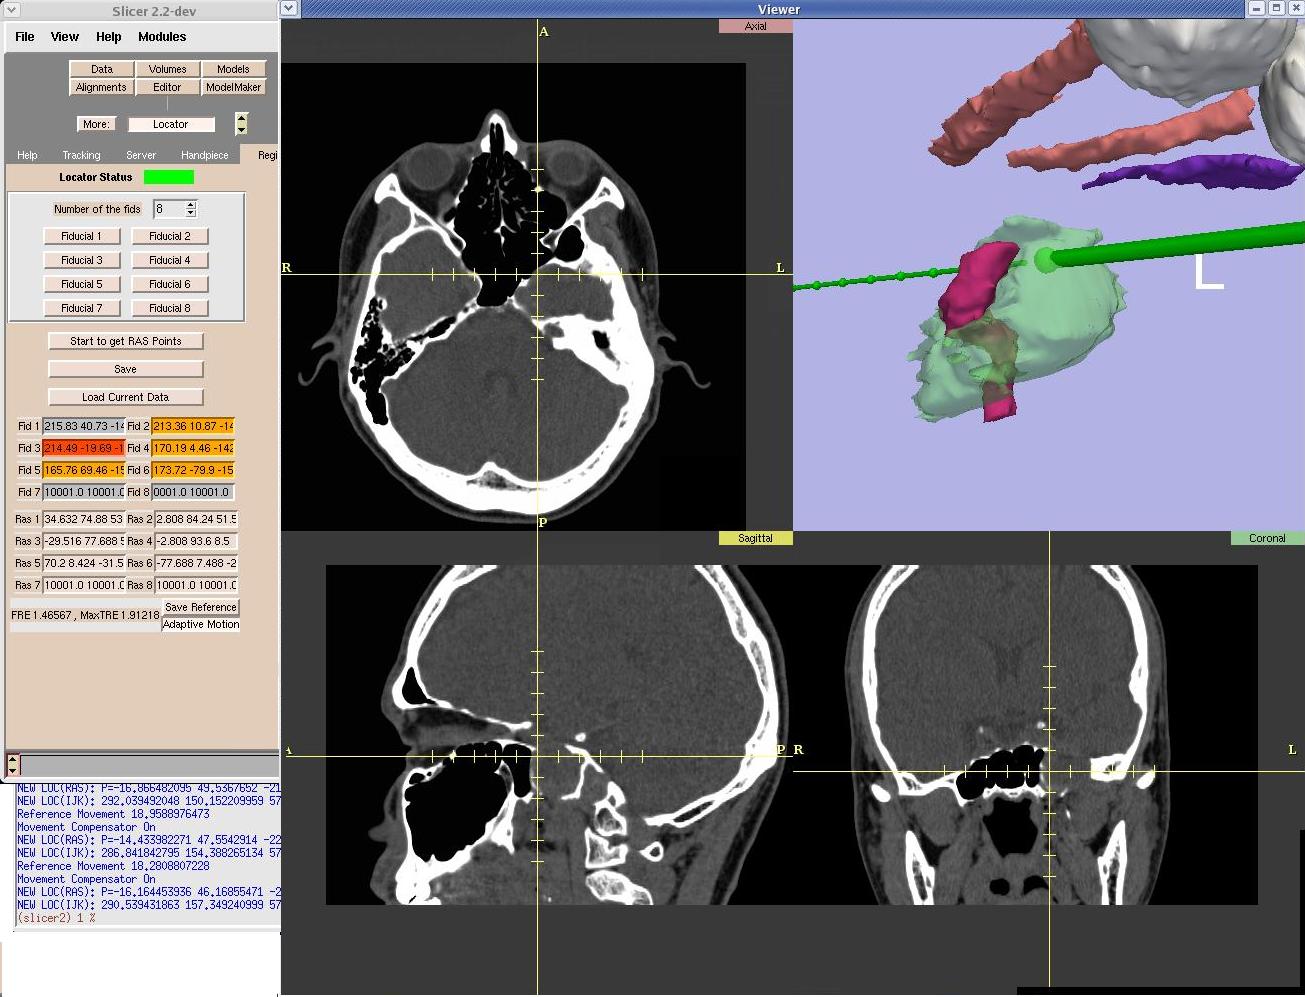
Task: Switch to the Tracking tab
Action: pos(81,155)
